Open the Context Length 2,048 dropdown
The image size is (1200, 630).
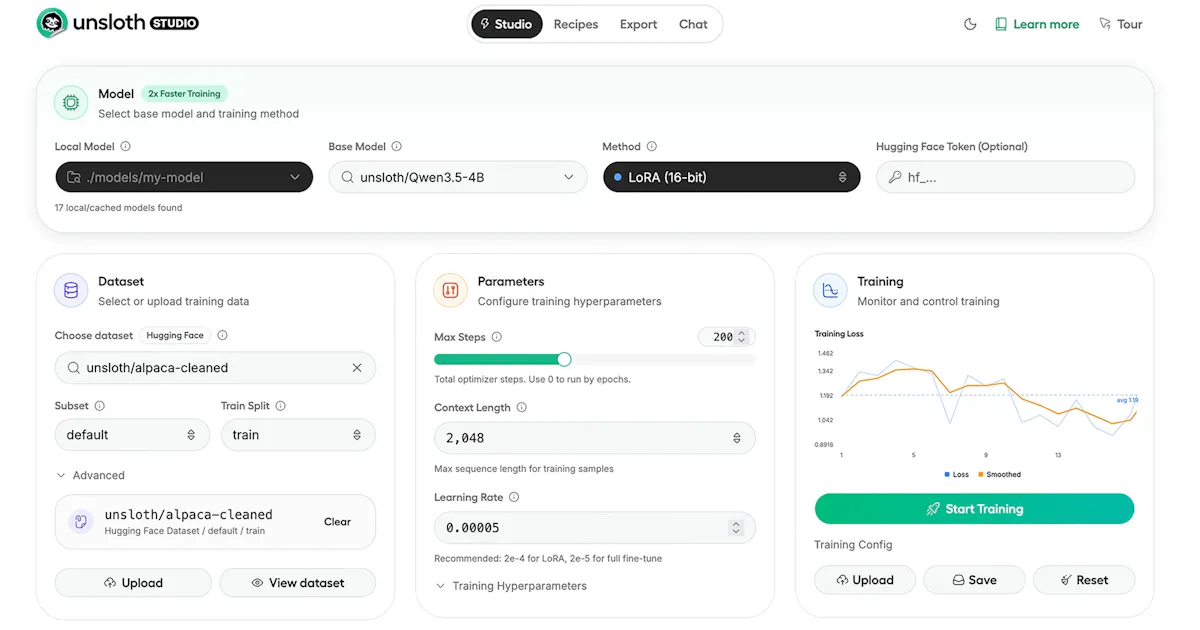pyautogui.click(x=595, y=438)
